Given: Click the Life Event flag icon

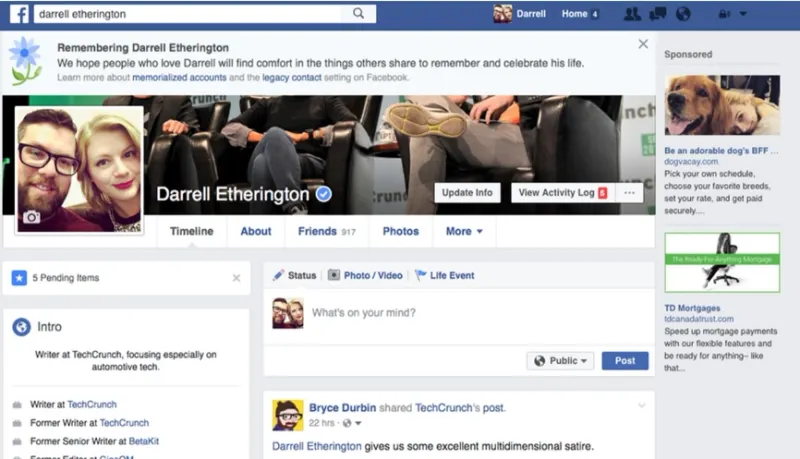Looking at the screenshot, I should (420, 275).
